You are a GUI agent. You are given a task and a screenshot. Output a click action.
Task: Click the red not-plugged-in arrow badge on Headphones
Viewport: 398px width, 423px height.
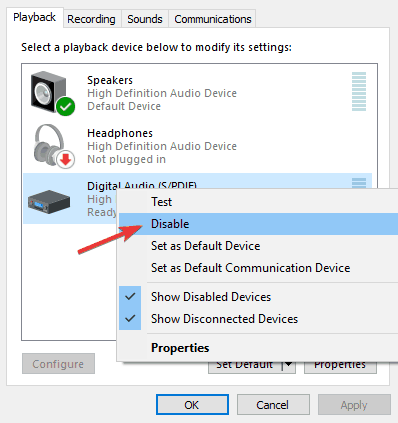tap(66, 159)
